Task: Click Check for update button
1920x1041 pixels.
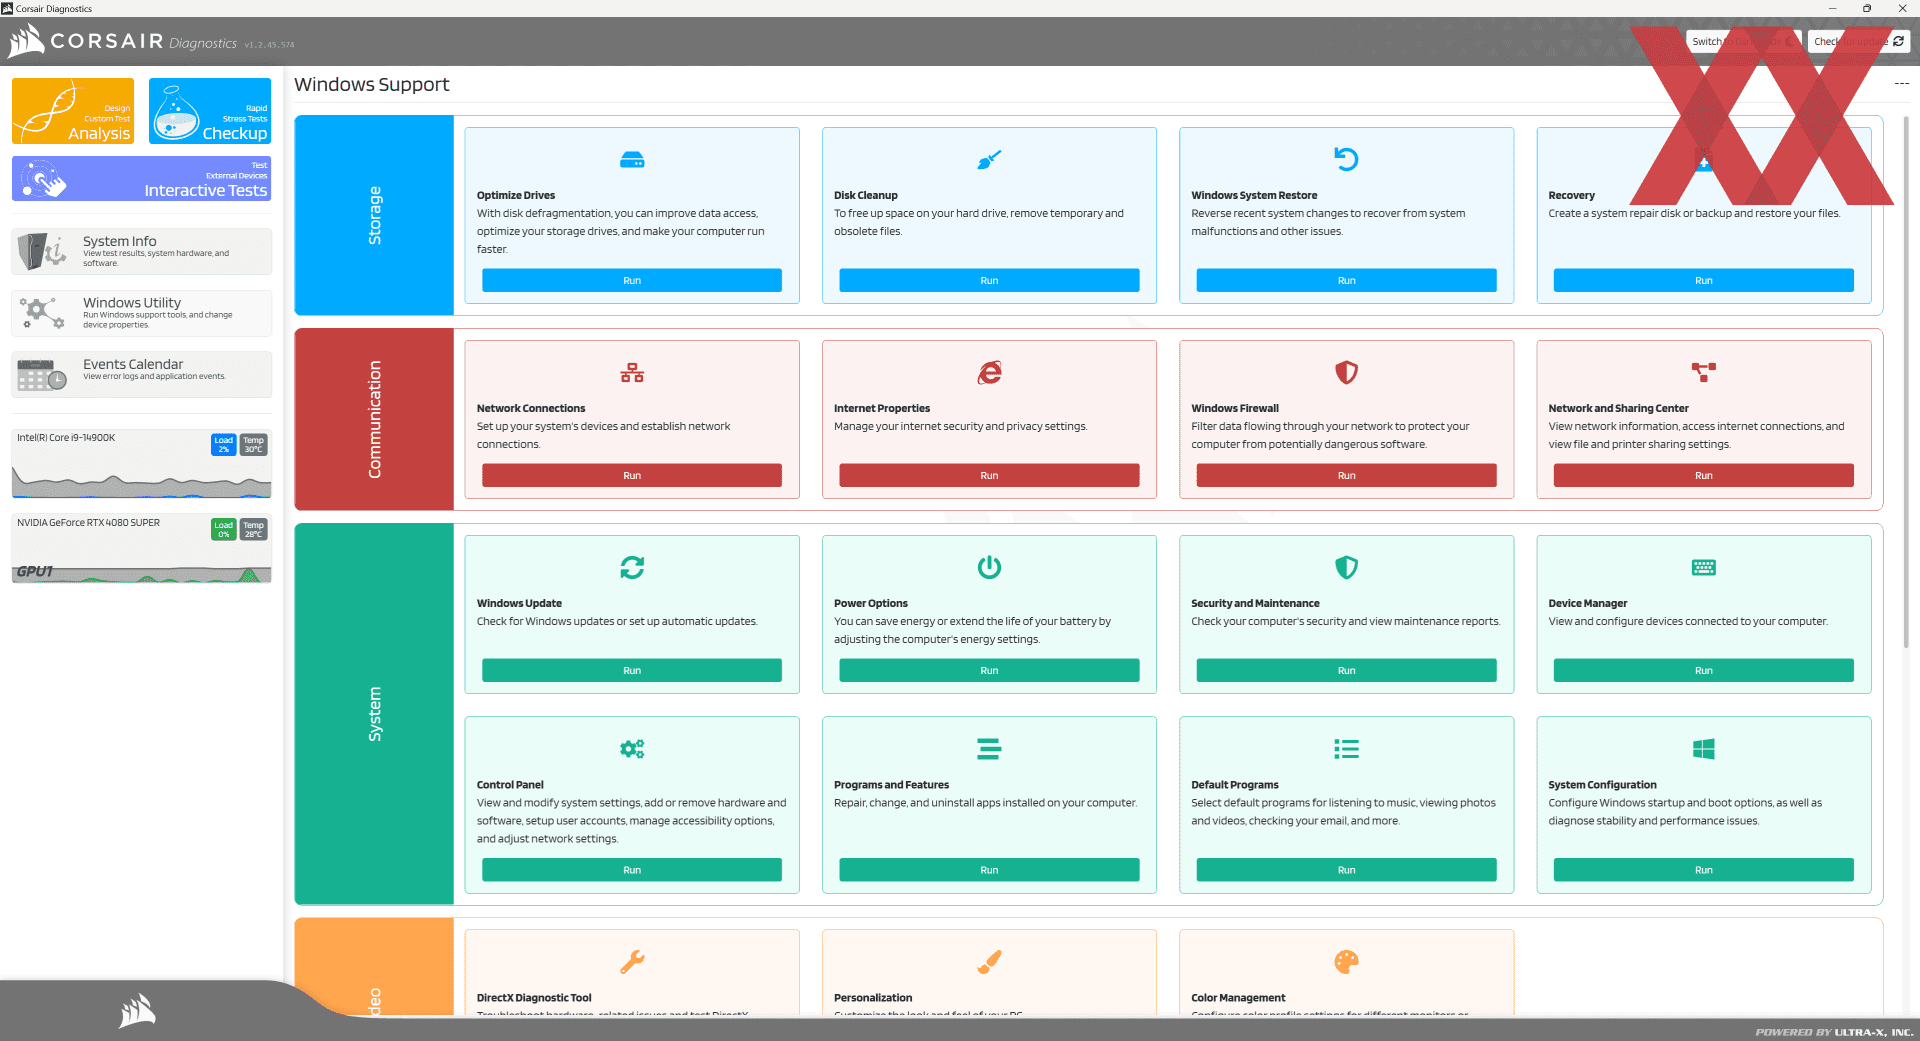Action: click(1859, 42)
